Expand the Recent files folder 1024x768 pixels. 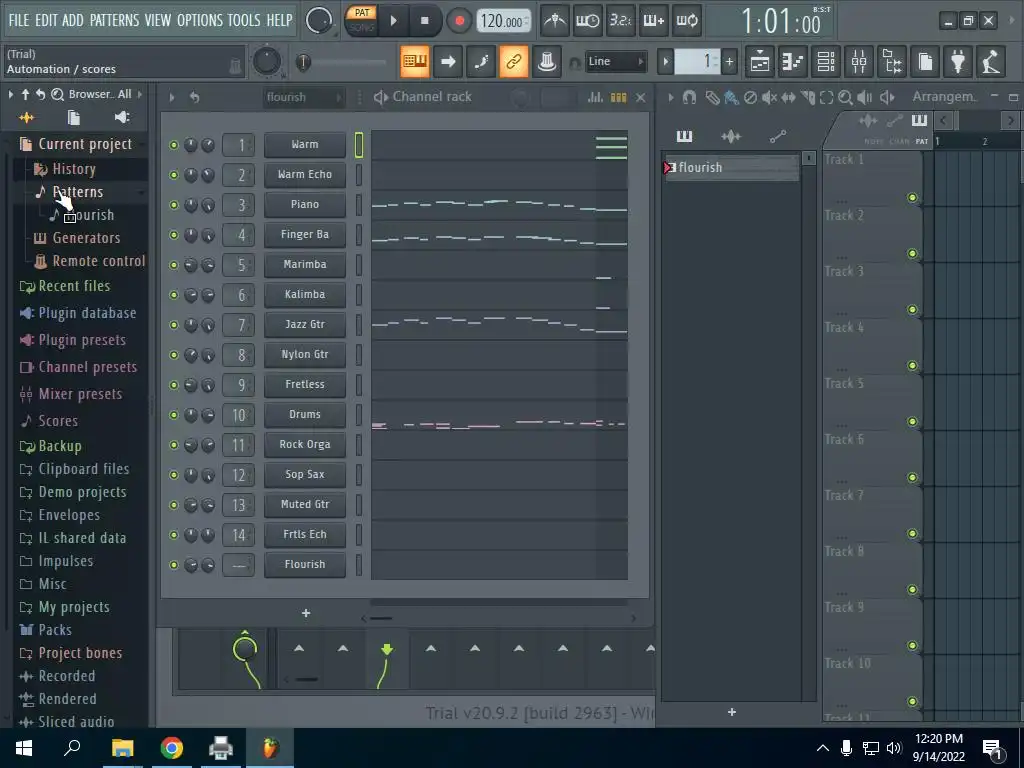click(x=74, y=286)
